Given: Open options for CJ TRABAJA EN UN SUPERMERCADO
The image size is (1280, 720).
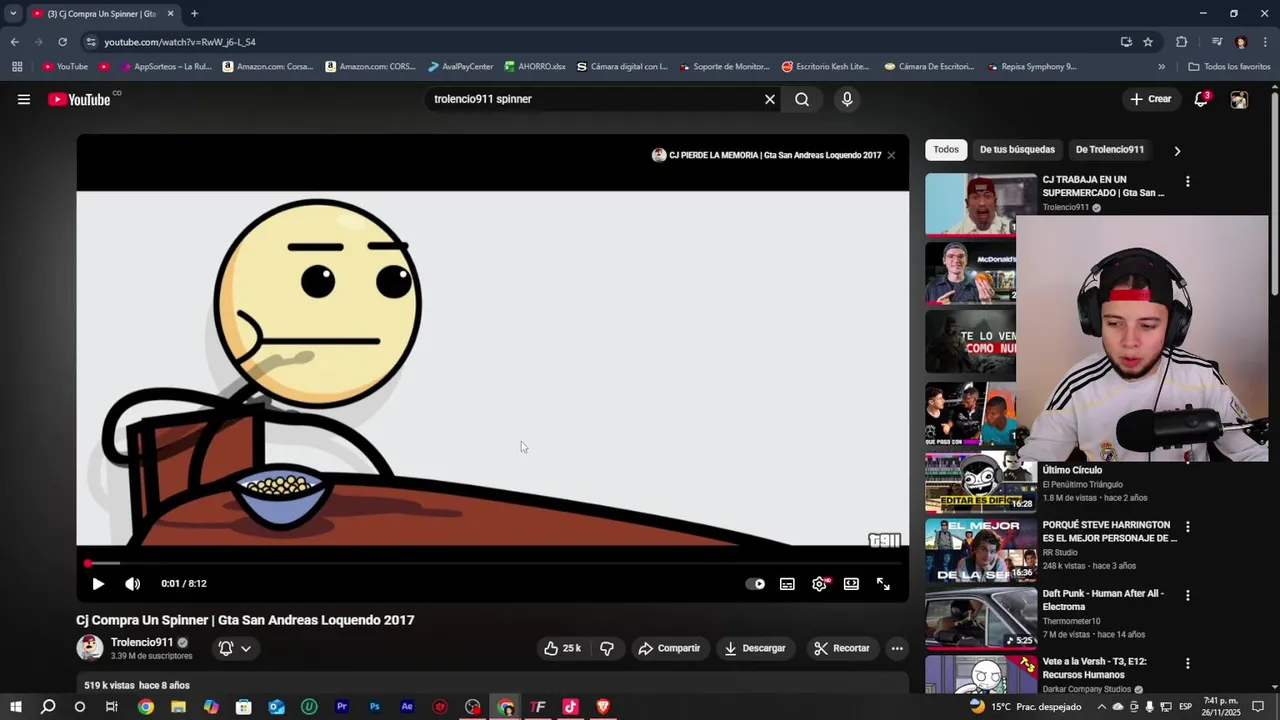Looking at the screenshot, I should pos(1188,182).
